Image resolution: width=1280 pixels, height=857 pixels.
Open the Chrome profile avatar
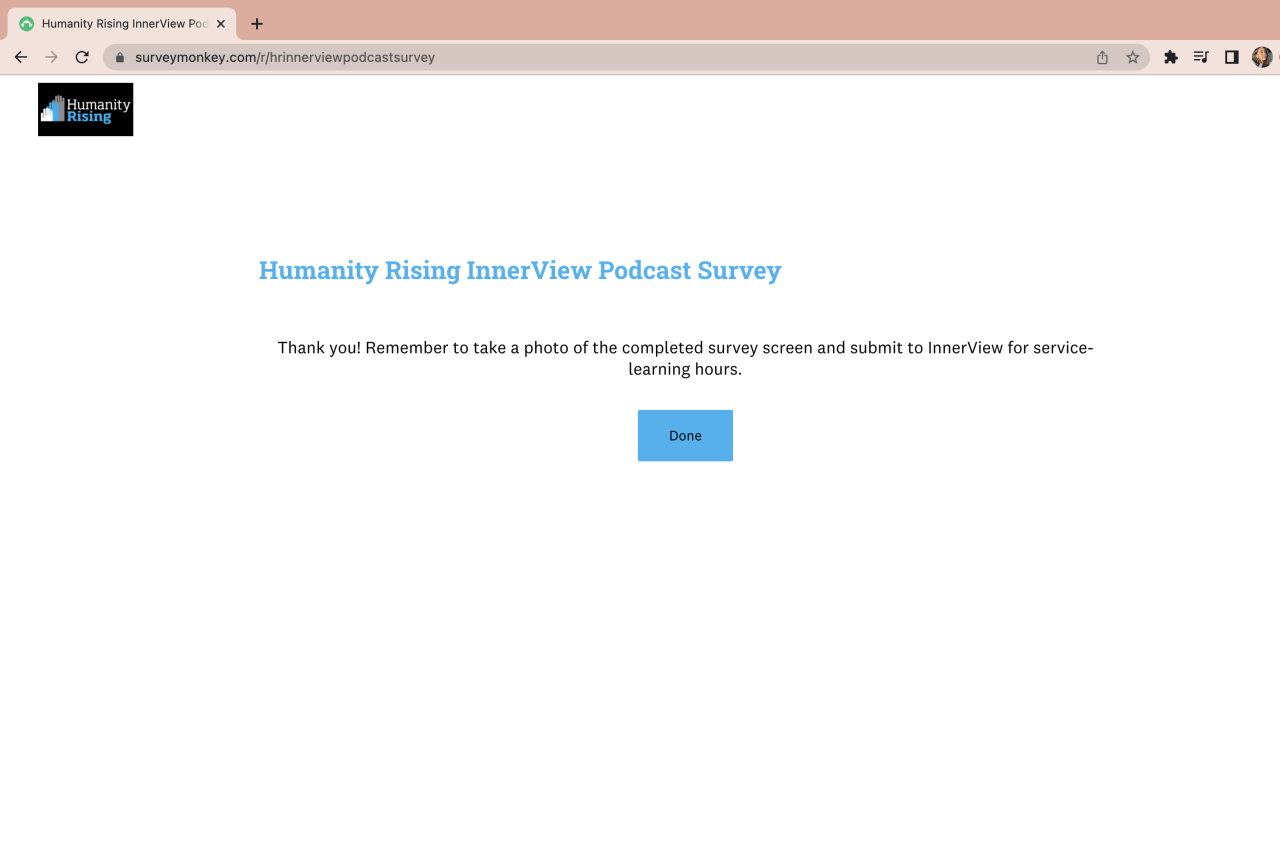(x=1262, y=57)
